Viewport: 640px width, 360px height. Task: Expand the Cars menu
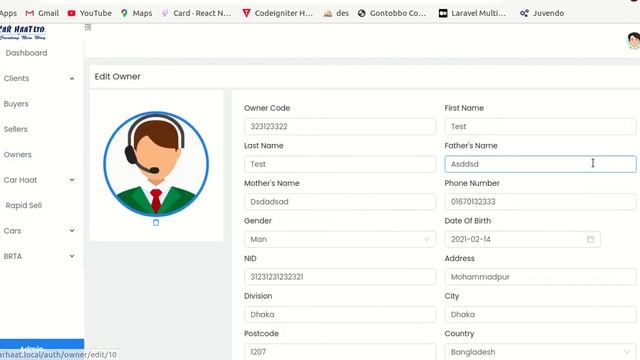[39, 231]
